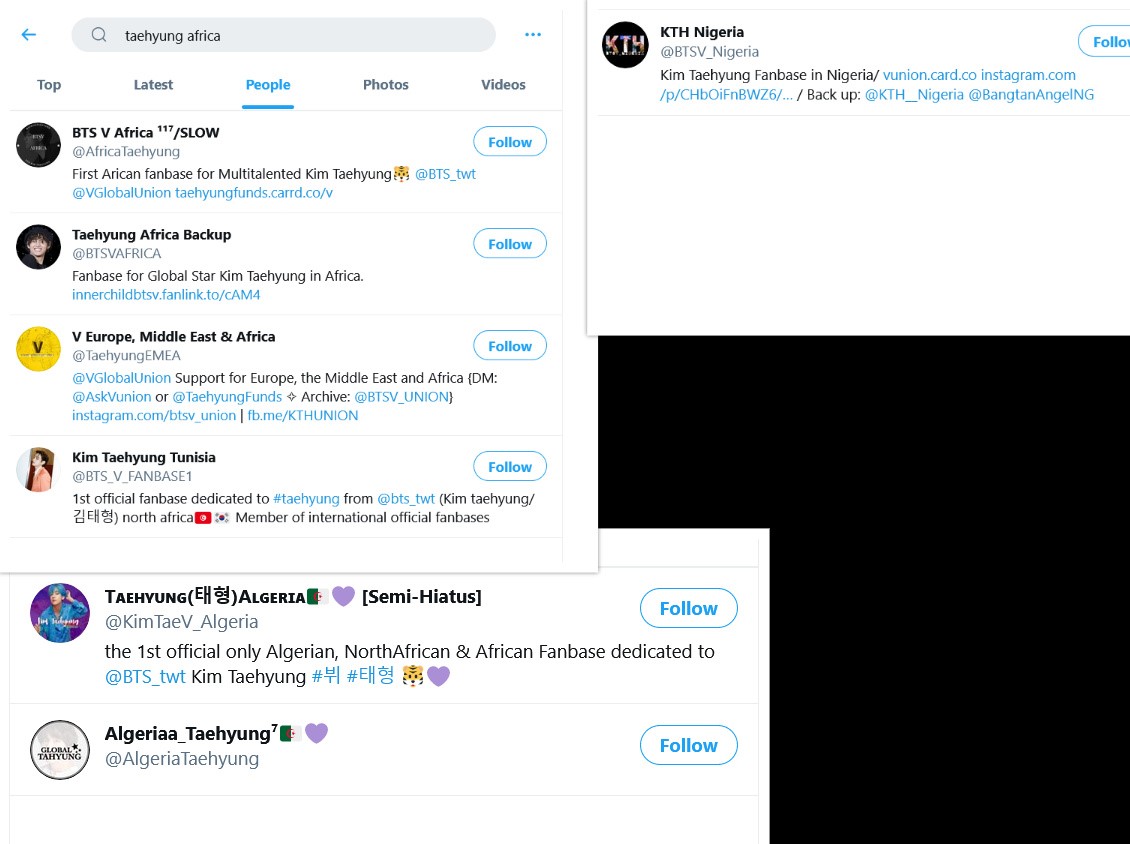
Task: Open the taehyungfunds.carrd.co link
Action: coord(254,193)
